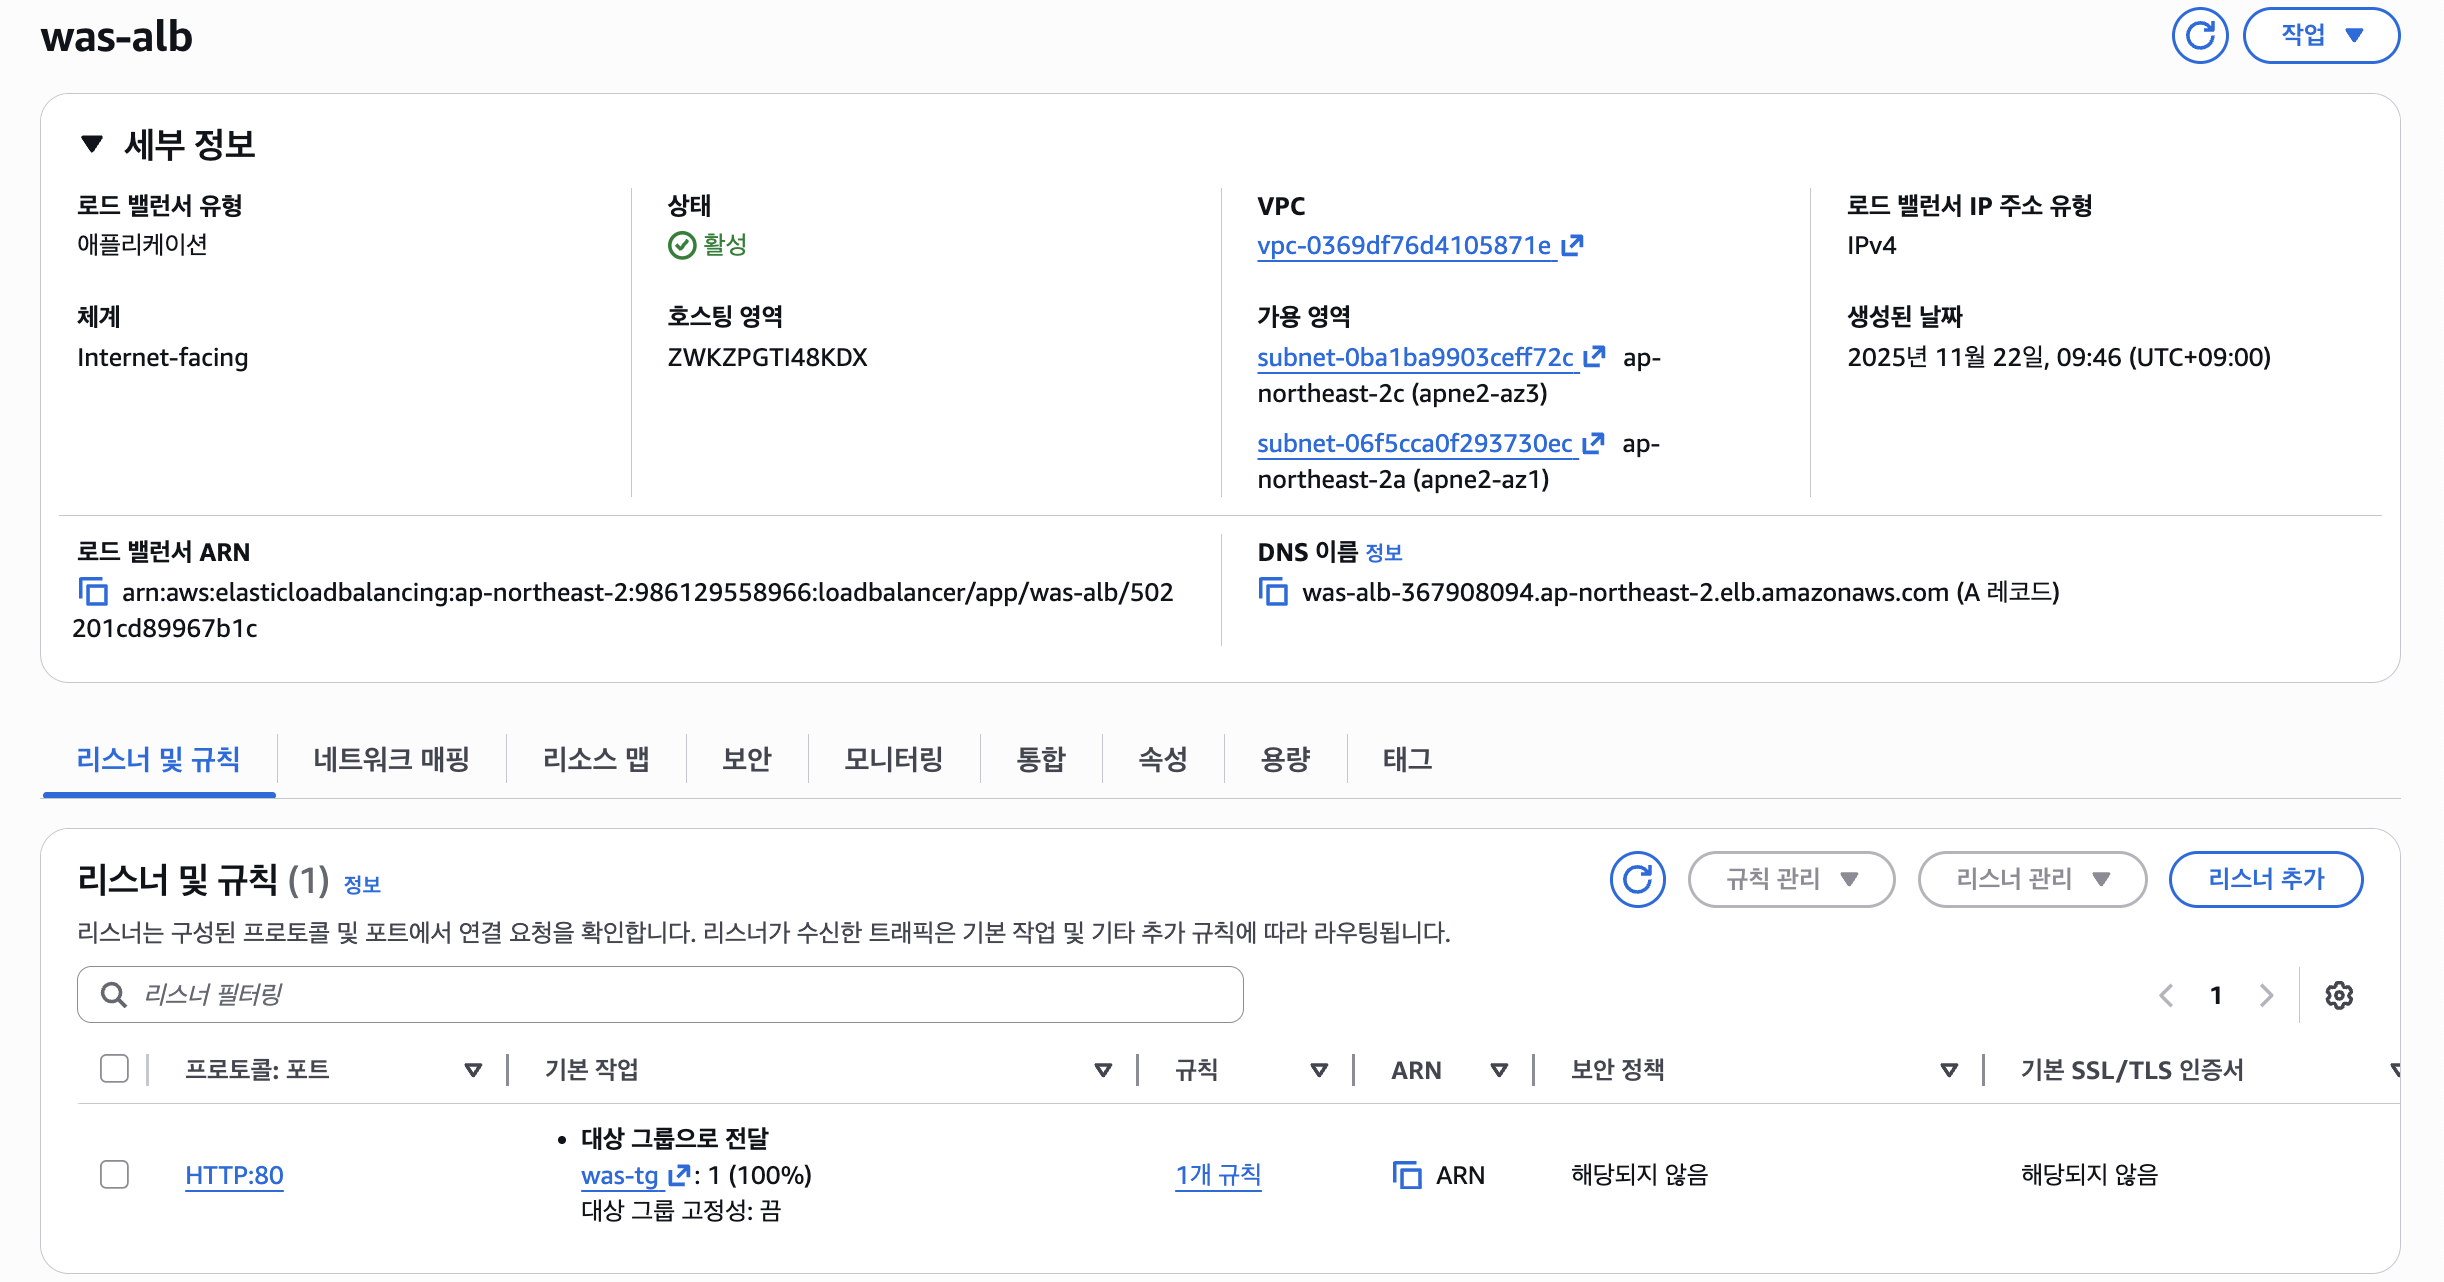This screenshot has height=1282, width=2444.
Task: Open listener table preferences gear
Action: point(2338,995)
